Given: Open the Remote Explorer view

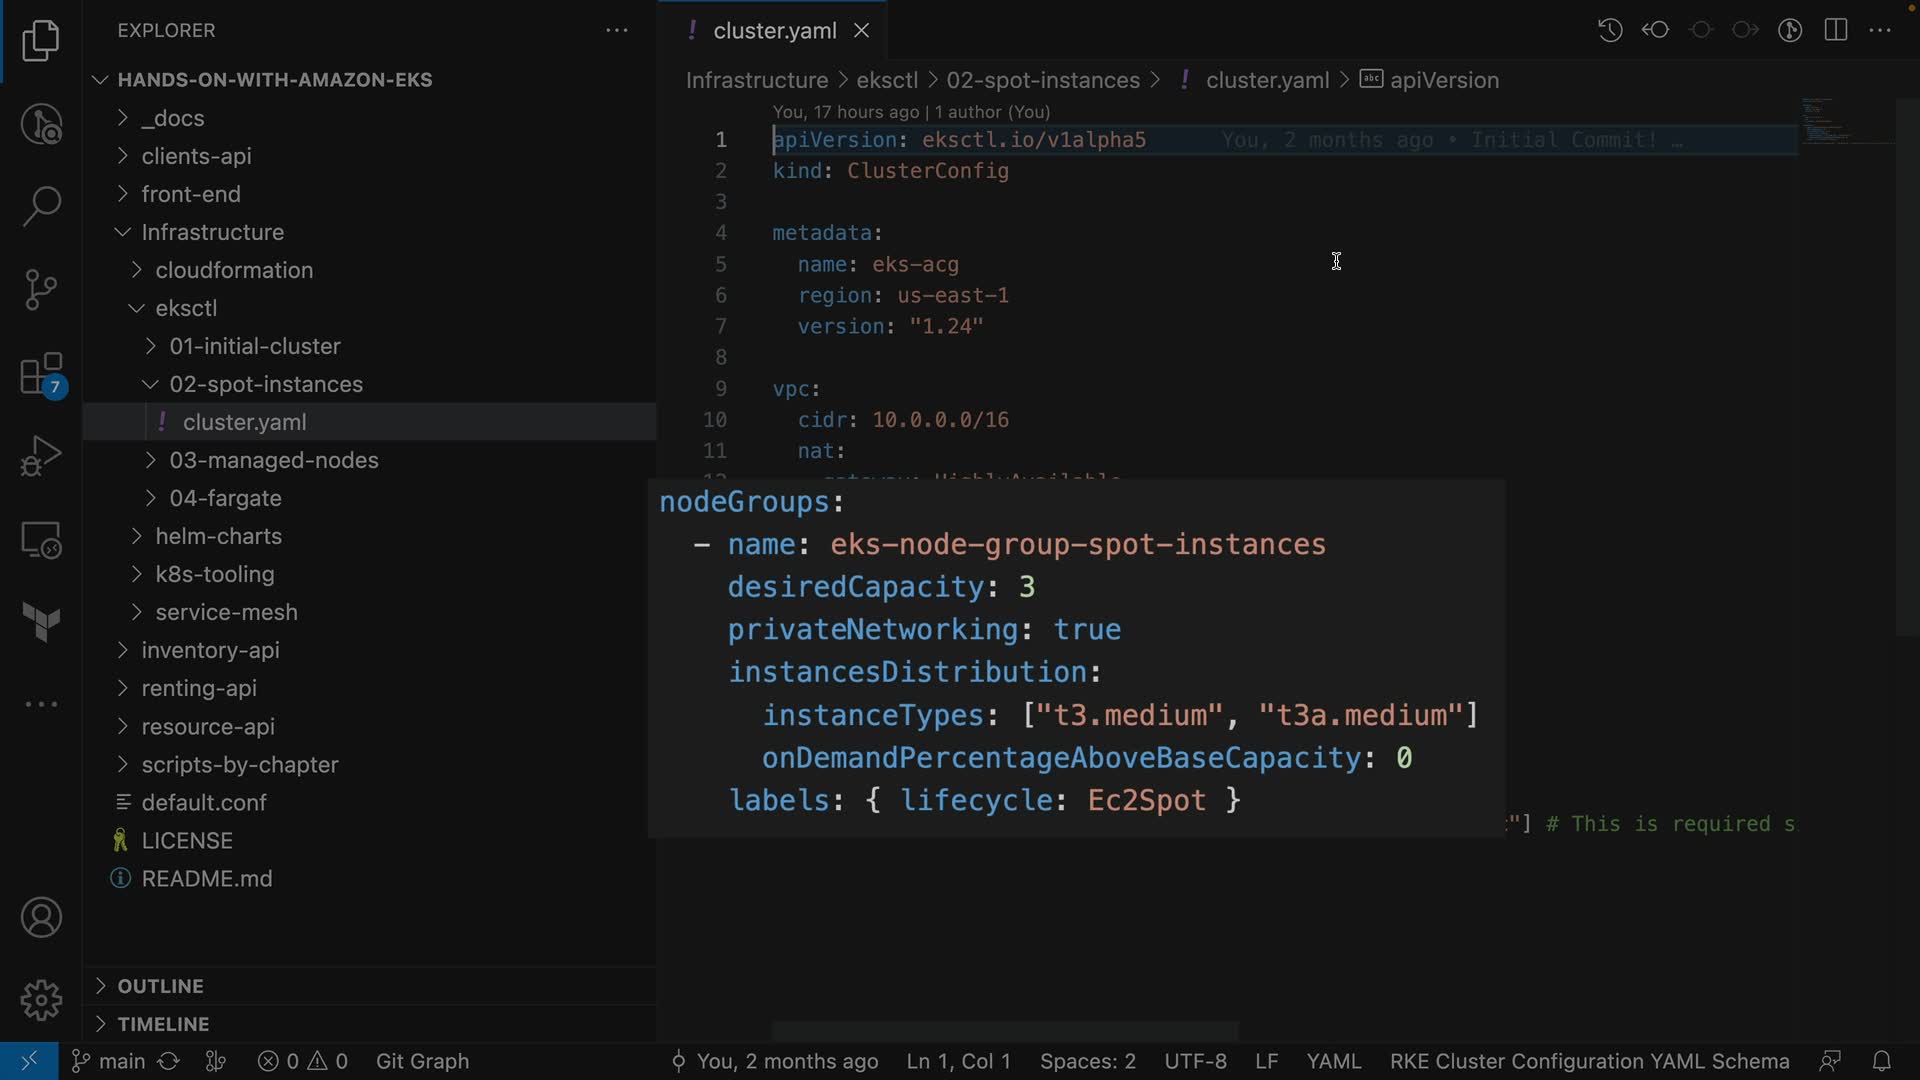Looking at the screenshot, I should [41, 541].
